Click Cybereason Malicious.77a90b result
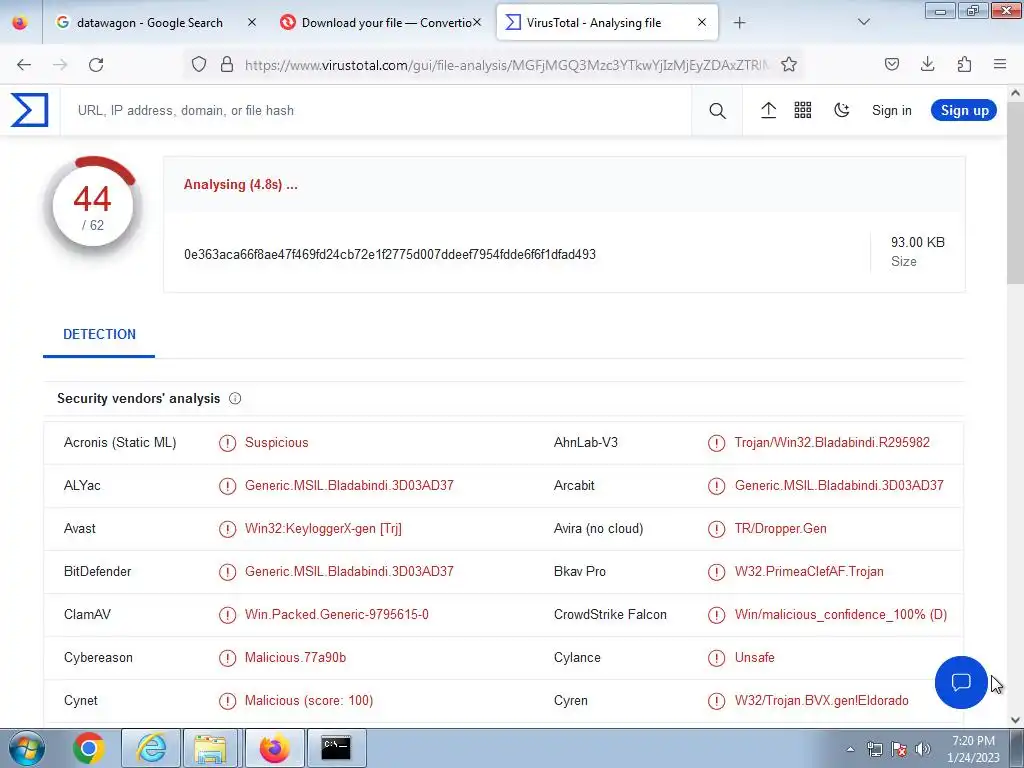Screen dimensions: 1024x768 (295, 658)
